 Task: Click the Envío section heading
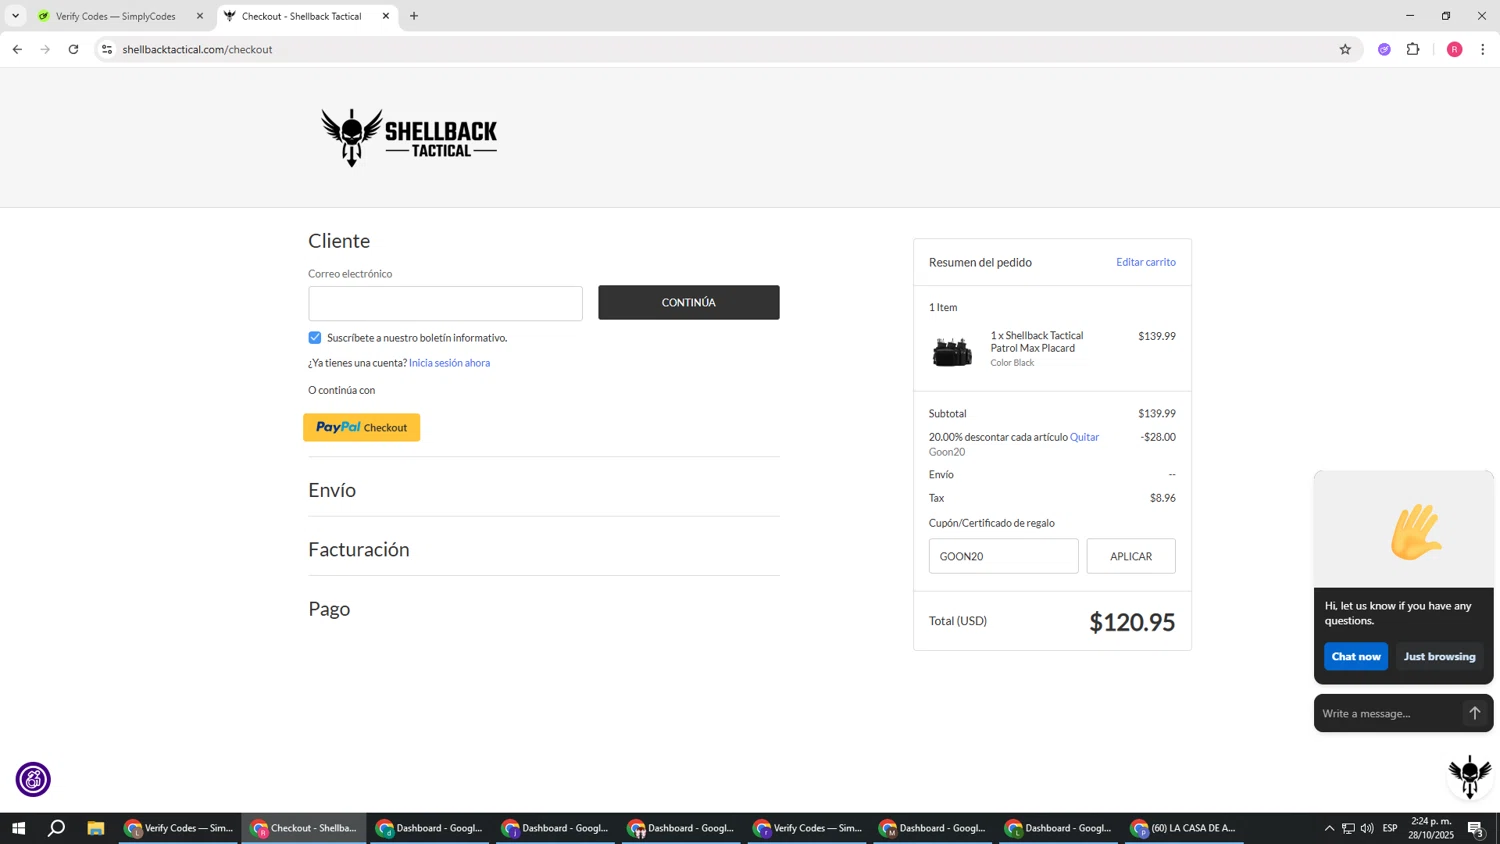[332, 490]
